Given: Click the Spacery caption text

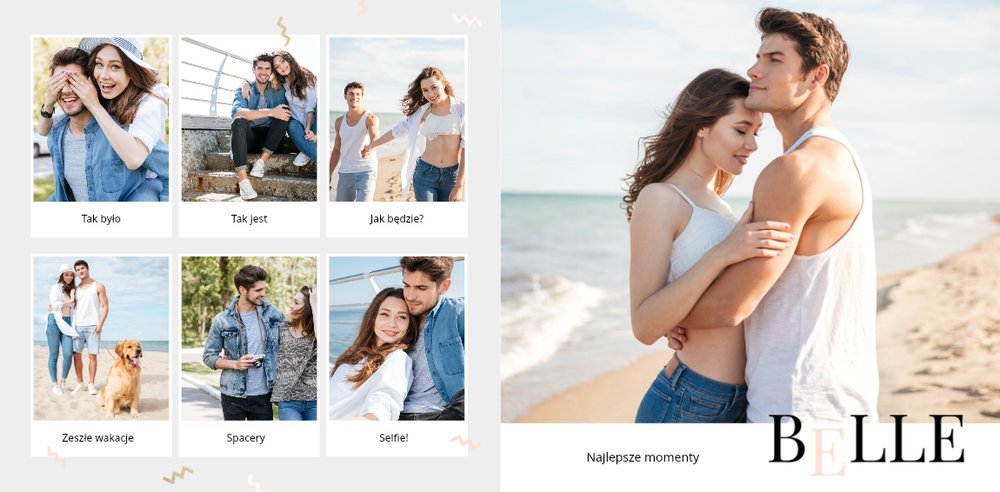Looking at the screenshot, I should [x=246, y=438].
